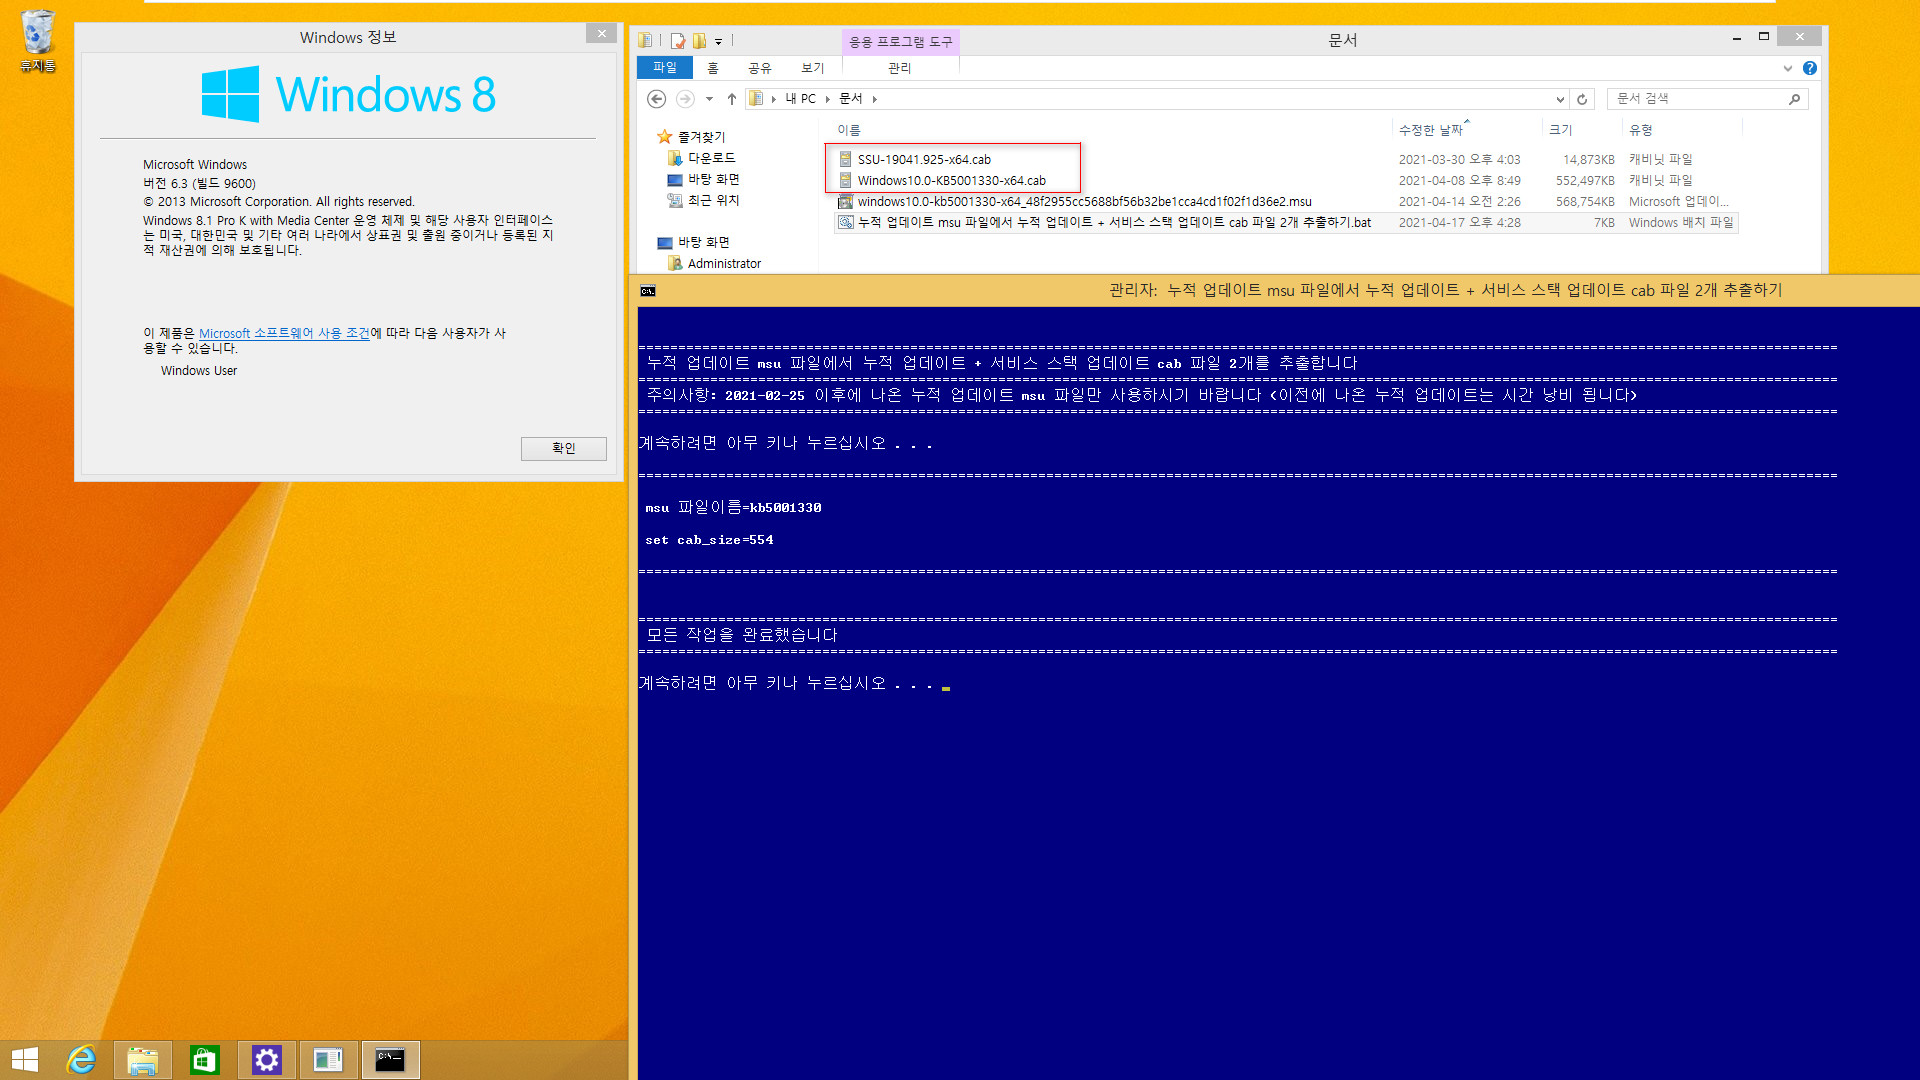Click the cab icon of SSU-19041.925-x64.cab
This screenshot has width=1920, height=1080.
click(845, 159)
